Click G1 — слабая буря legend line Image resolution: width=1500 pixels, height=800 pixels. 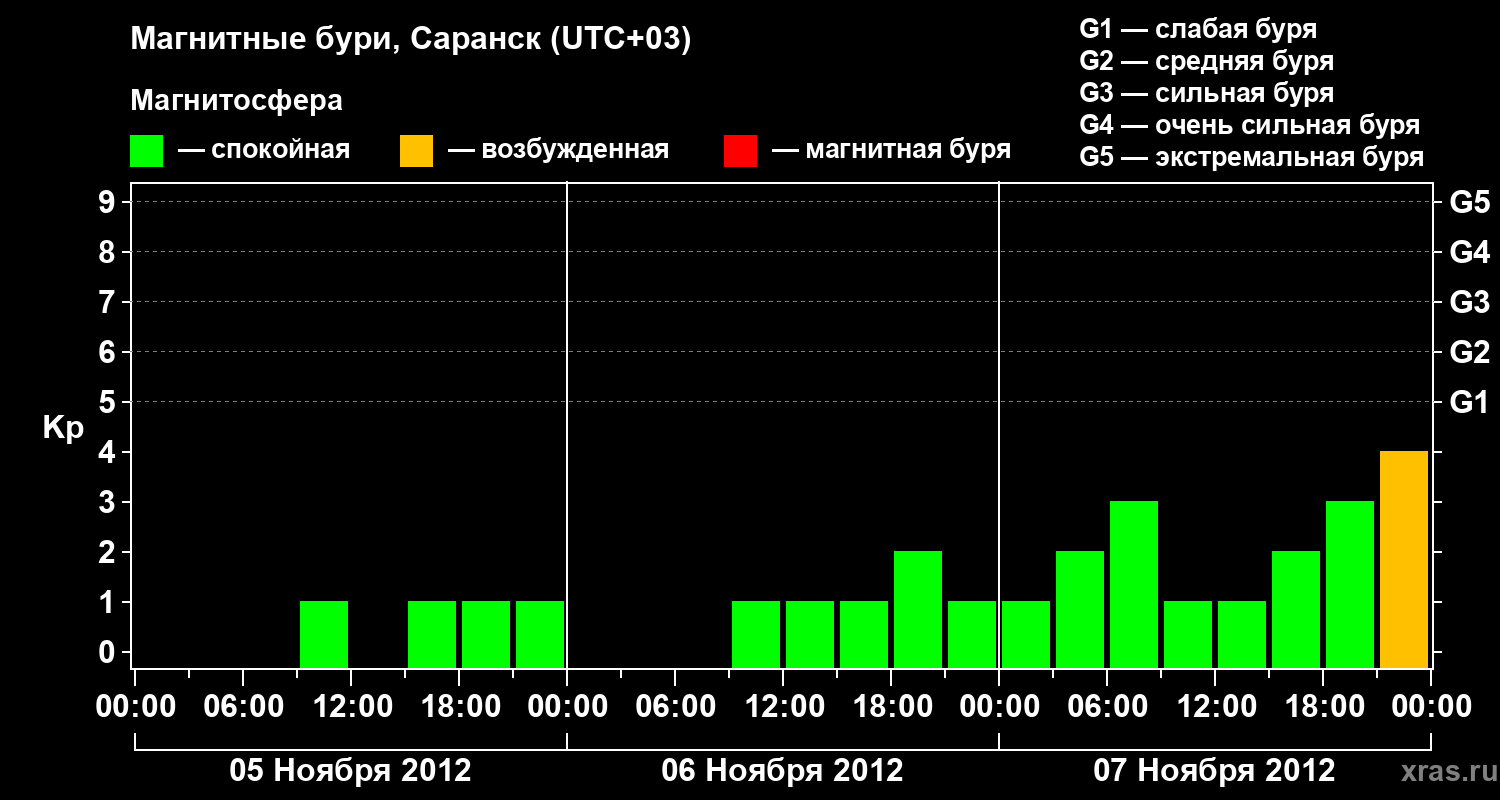(x=1198, y=28)
